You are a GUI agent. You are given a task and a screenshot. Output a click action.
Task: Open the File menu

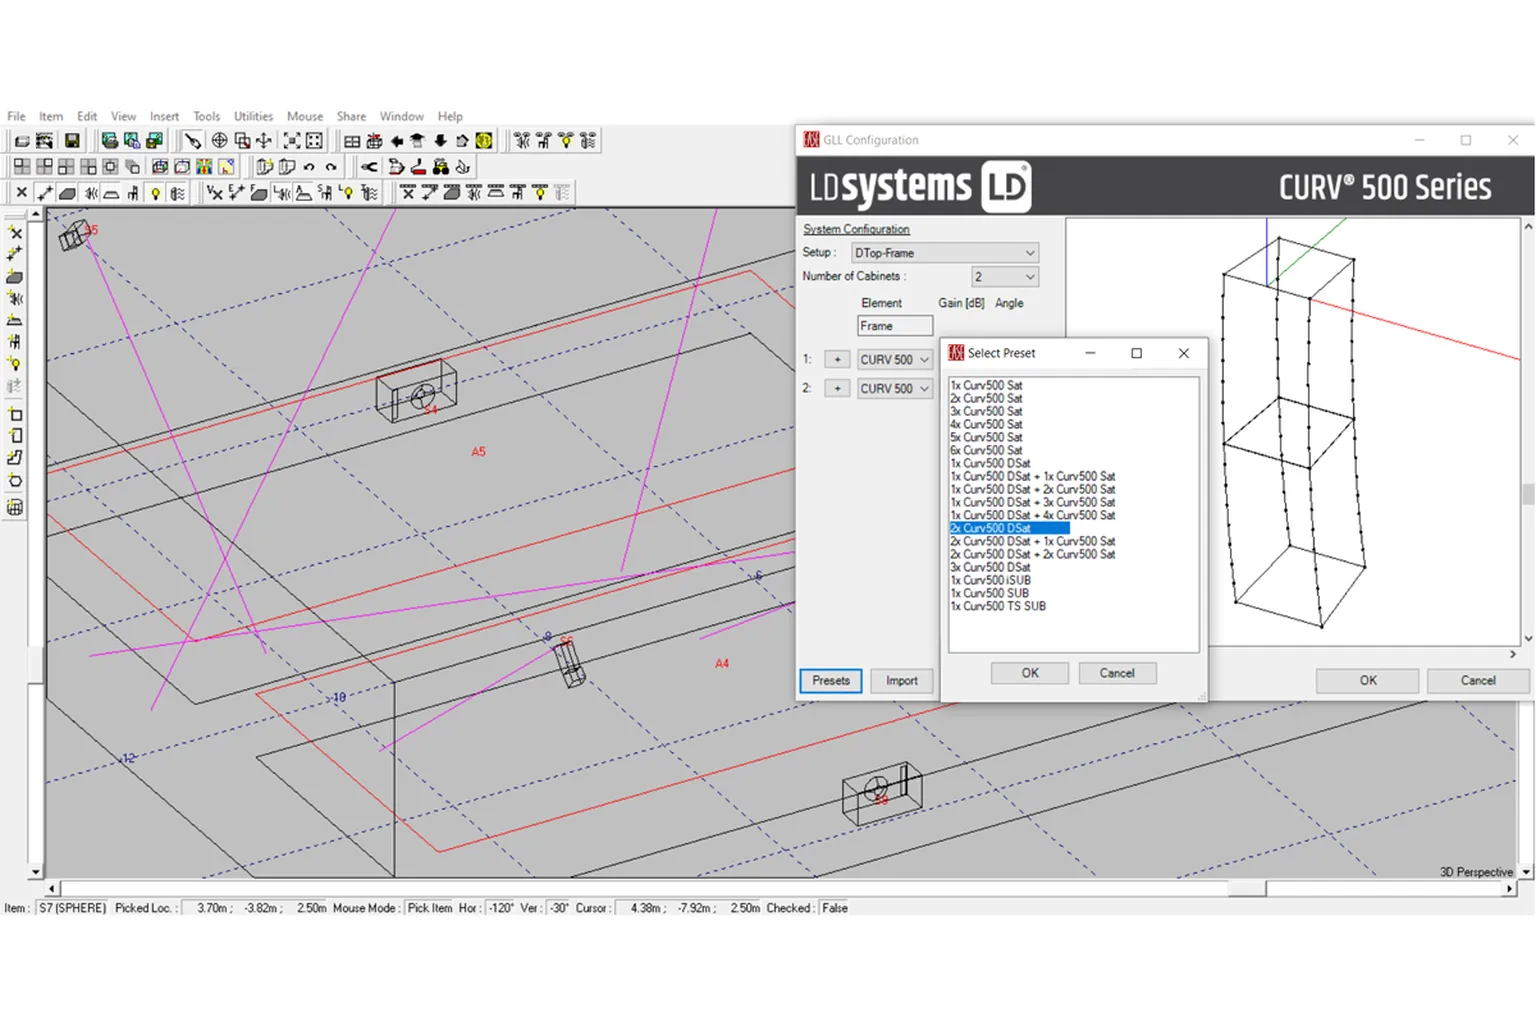(16, 117)
